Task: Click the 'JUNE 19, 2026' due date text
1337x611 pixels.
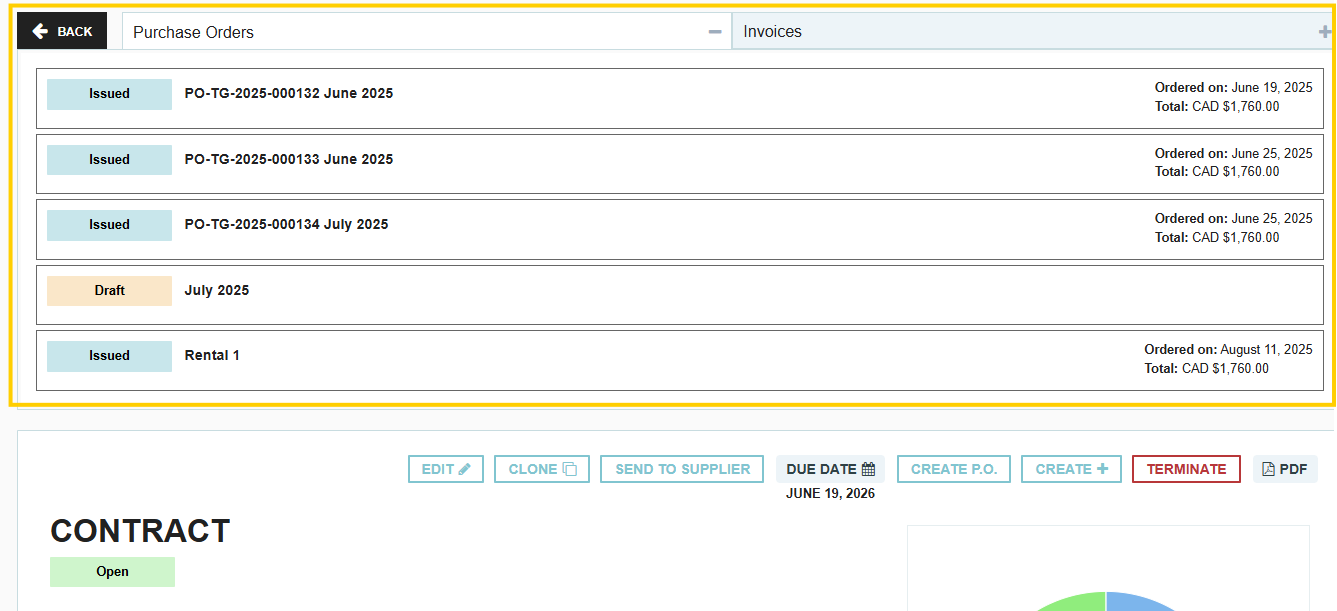Action: coord(830,494)
